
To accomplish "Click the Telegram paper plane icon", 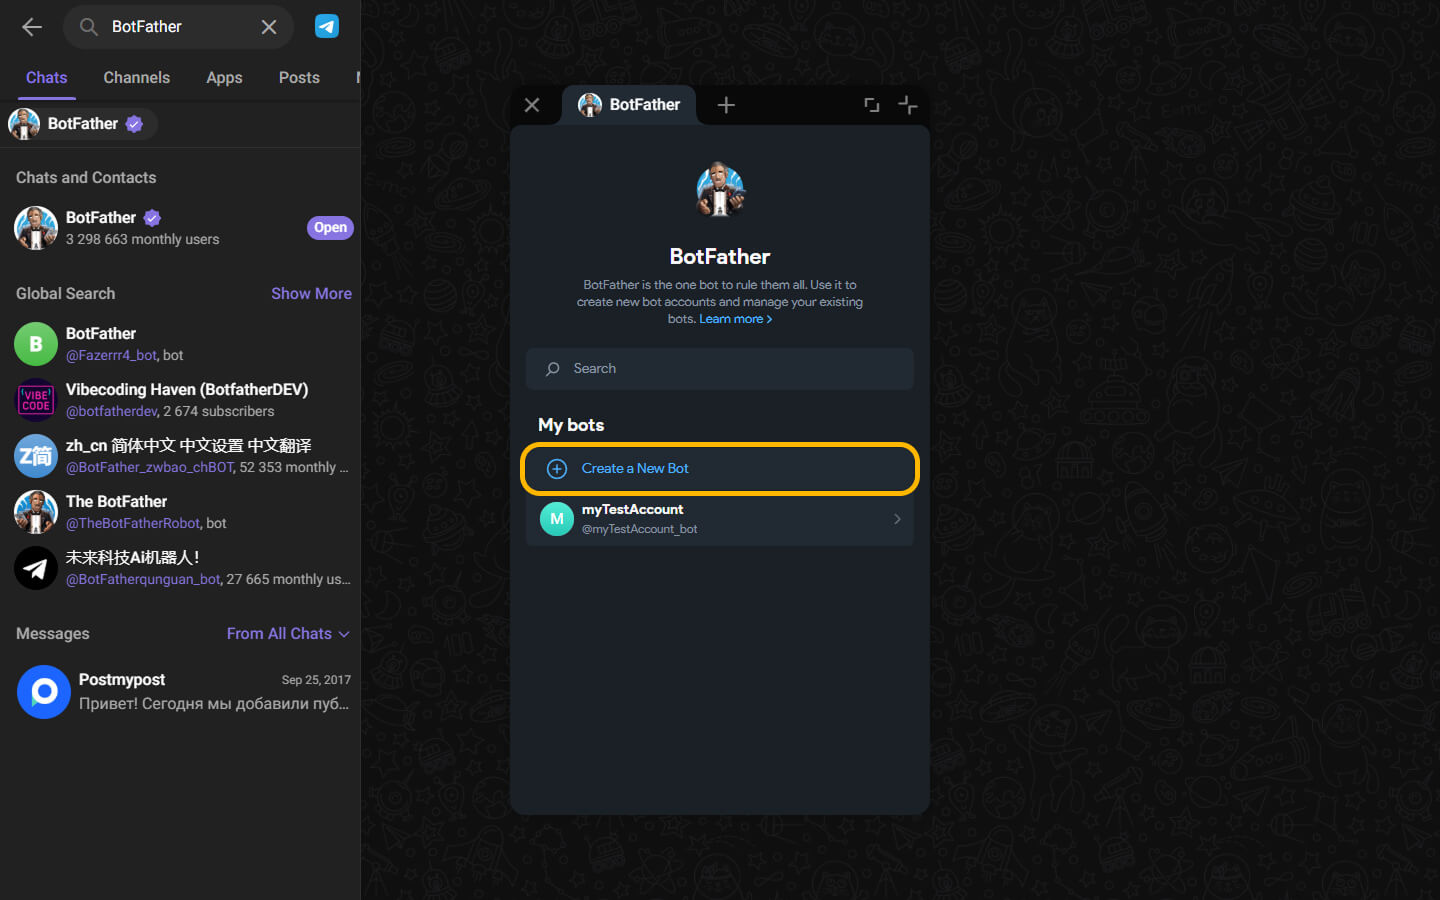I will (x=327, y=27).
